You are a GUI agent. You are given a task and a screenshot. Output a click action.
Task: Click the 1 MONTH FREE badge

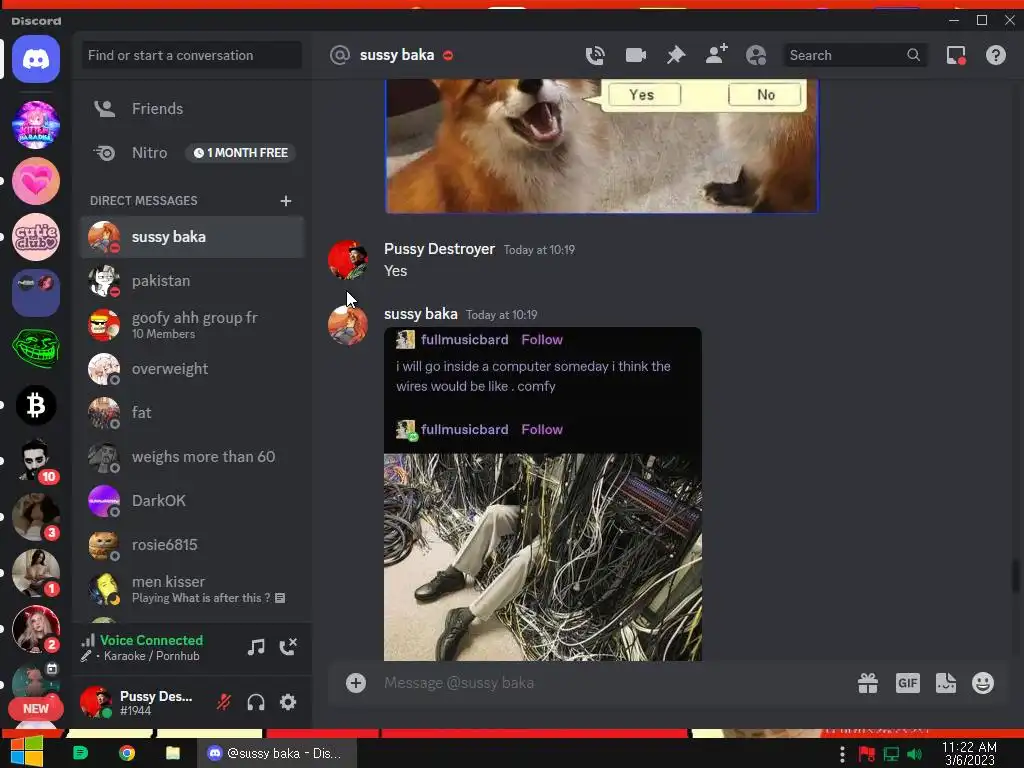tap(240, 153)
